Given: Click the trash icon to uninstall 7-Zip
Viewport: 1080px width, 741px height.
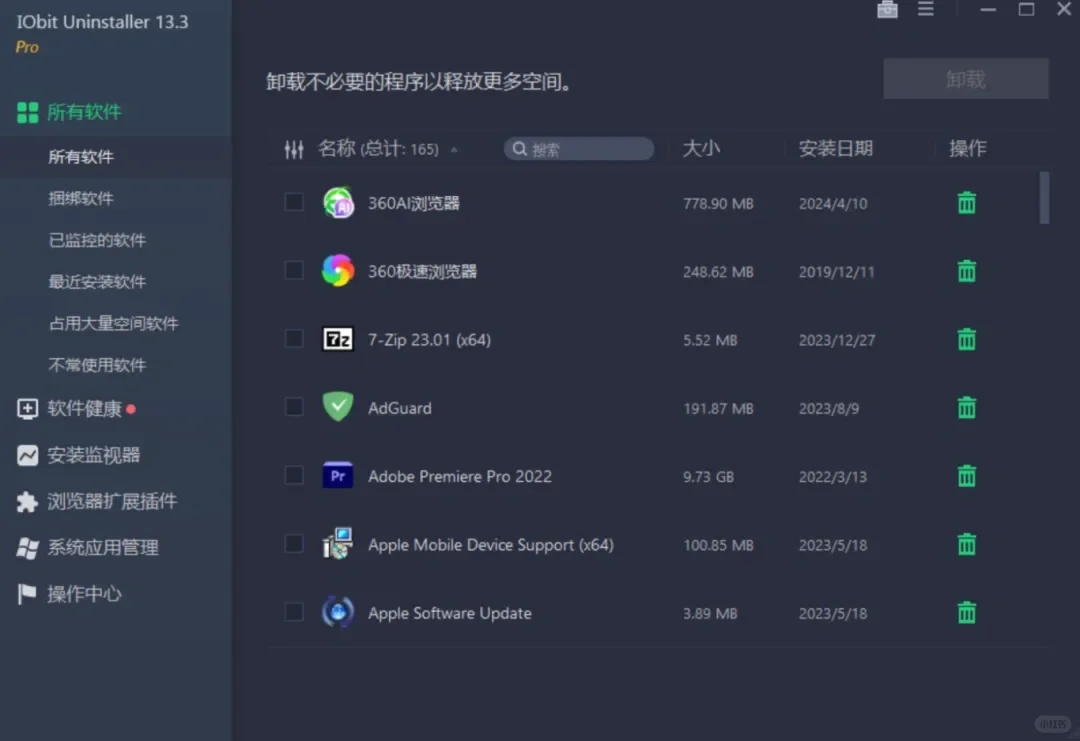Looking at the screenshot, I should coord(966,339).
